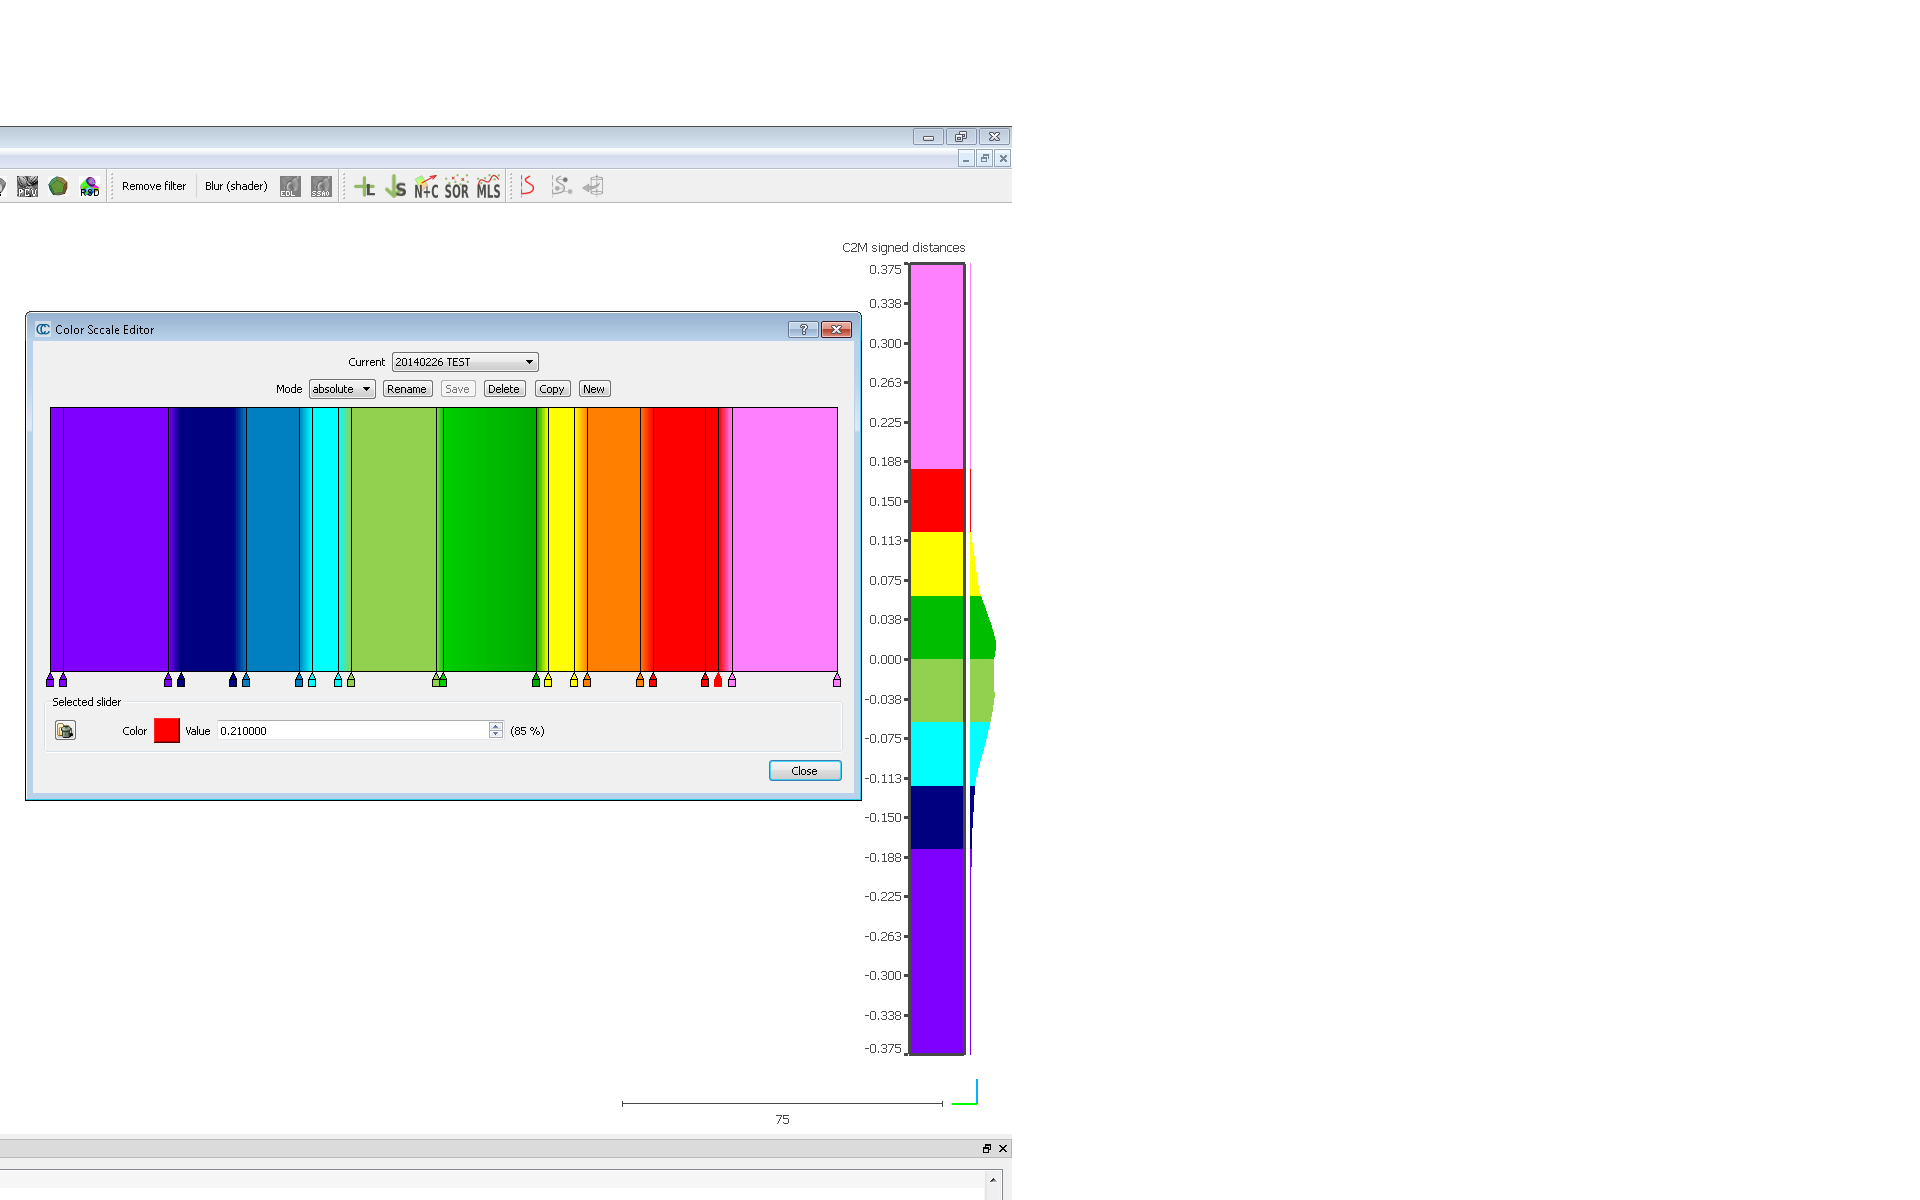Screen dimensions: 1920x1200
Task: Click the import icon beside Selected slider
Action: pos(65,731)
